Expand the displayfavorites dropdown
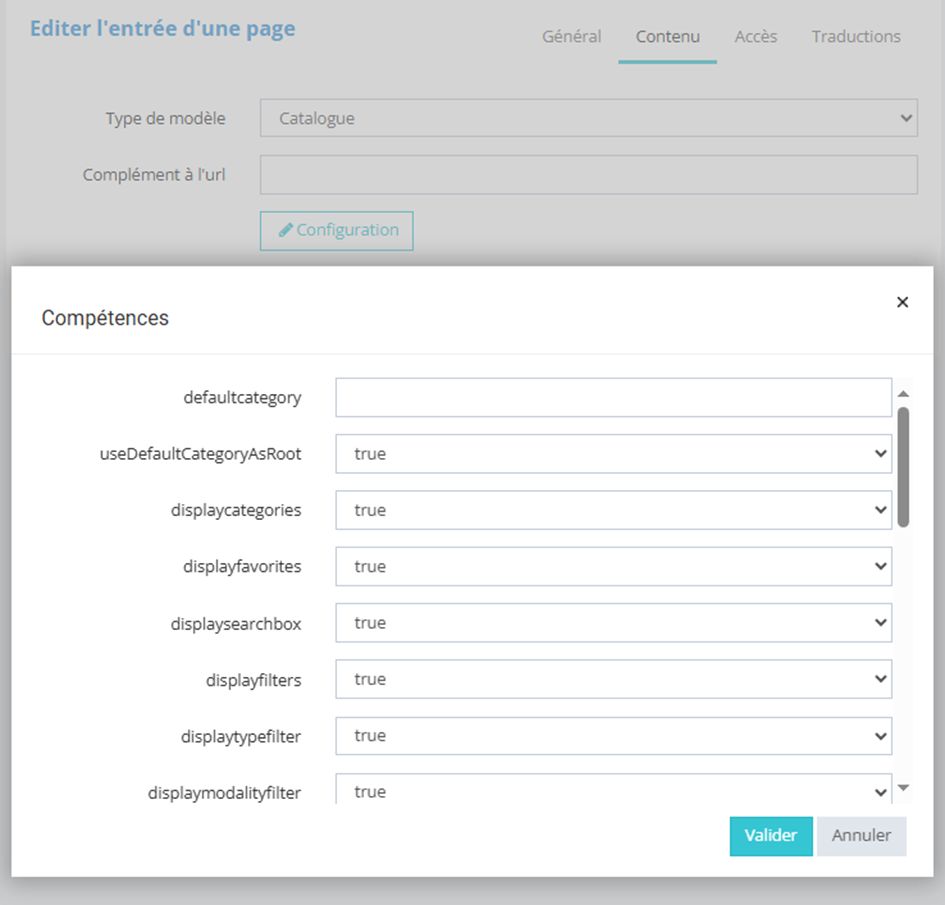This screenshot has height=905, width=945. pyautogui.click(x=613, y=567)
